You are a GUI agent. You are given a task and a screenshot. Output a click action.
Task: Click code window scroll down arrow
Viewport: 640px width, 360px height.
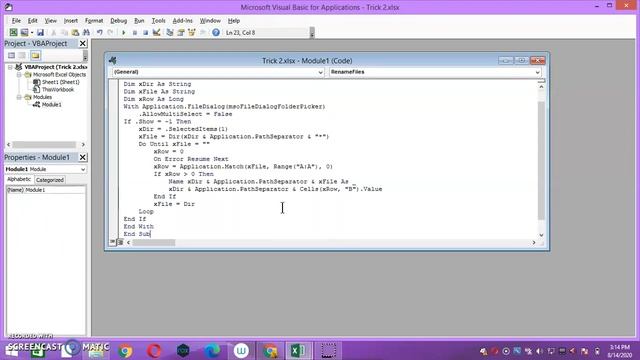coord(541,235)
